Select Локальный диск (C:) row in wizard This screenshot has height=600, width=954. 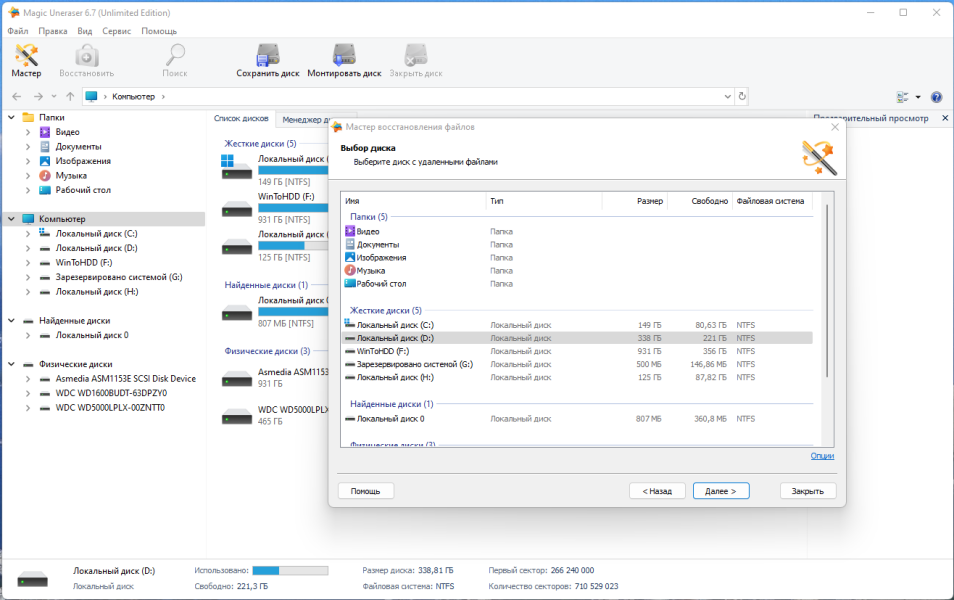[x=577, y=325]
